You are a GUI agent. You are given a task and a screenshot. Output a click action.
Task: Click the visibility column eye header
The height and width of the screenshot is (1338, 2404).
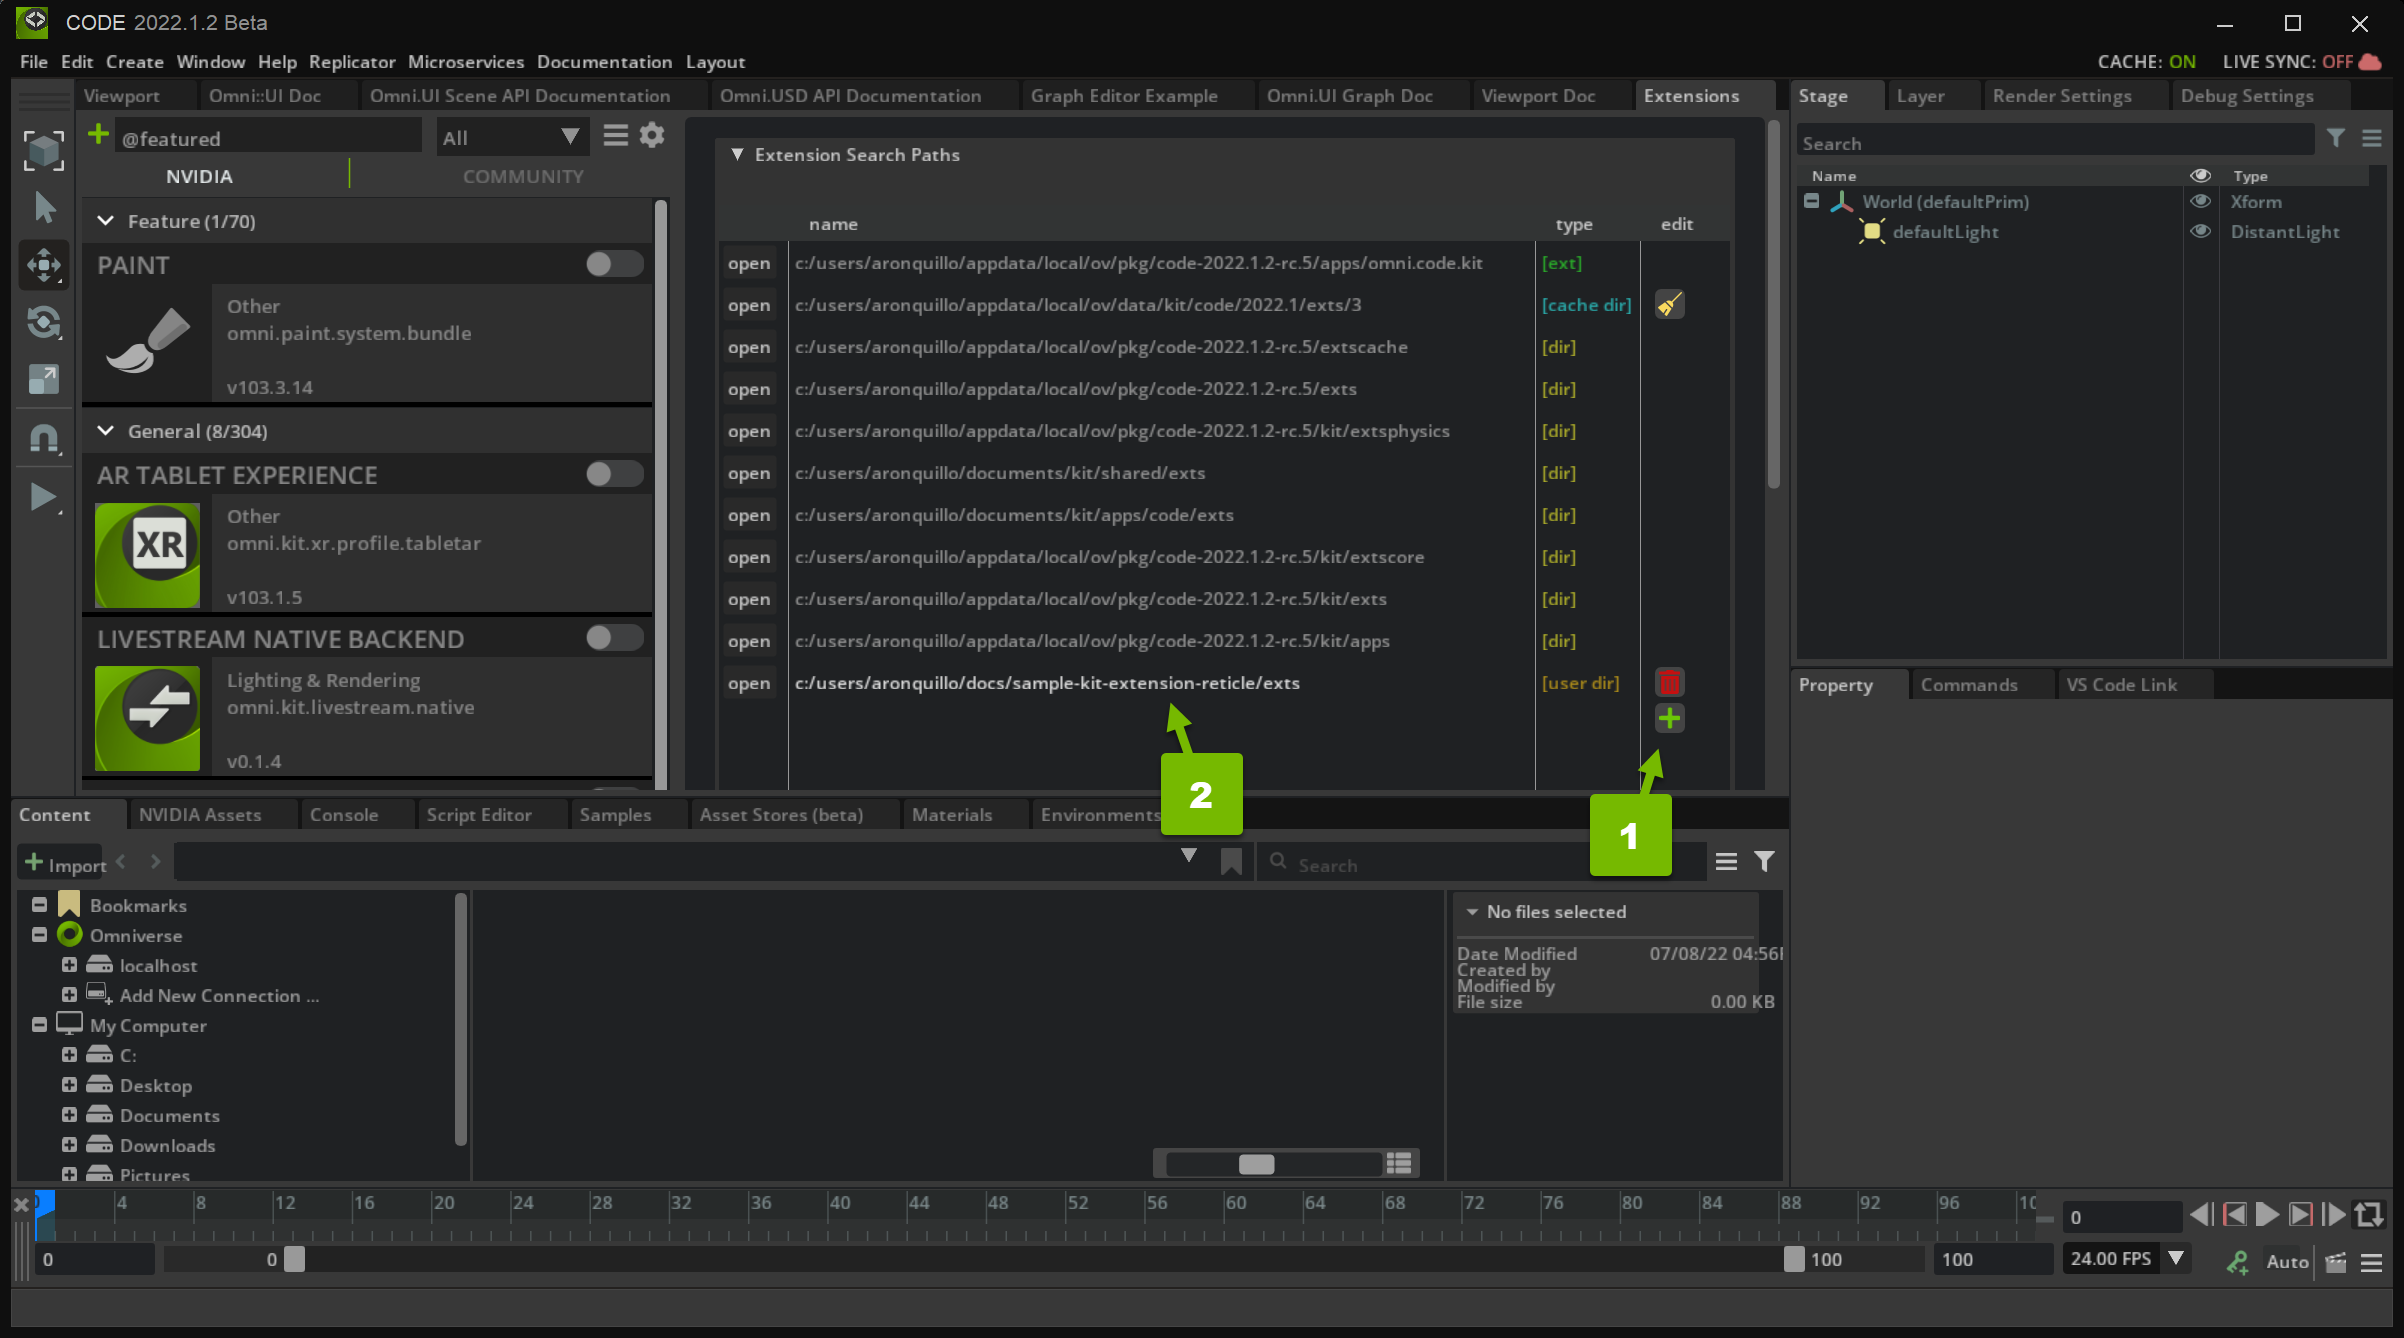click(2200, 175)
